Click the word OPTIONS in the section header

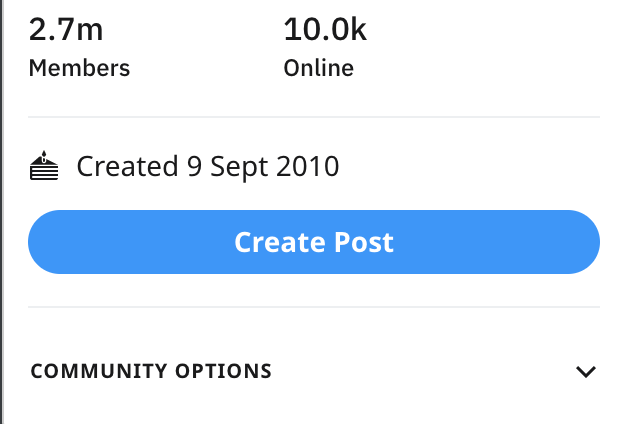pyautogui.click(x=224, y=371)
